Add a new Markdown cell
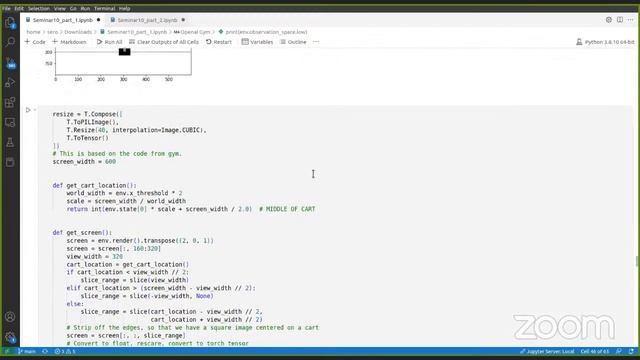The image size is (640, 360). pos(69,42)
